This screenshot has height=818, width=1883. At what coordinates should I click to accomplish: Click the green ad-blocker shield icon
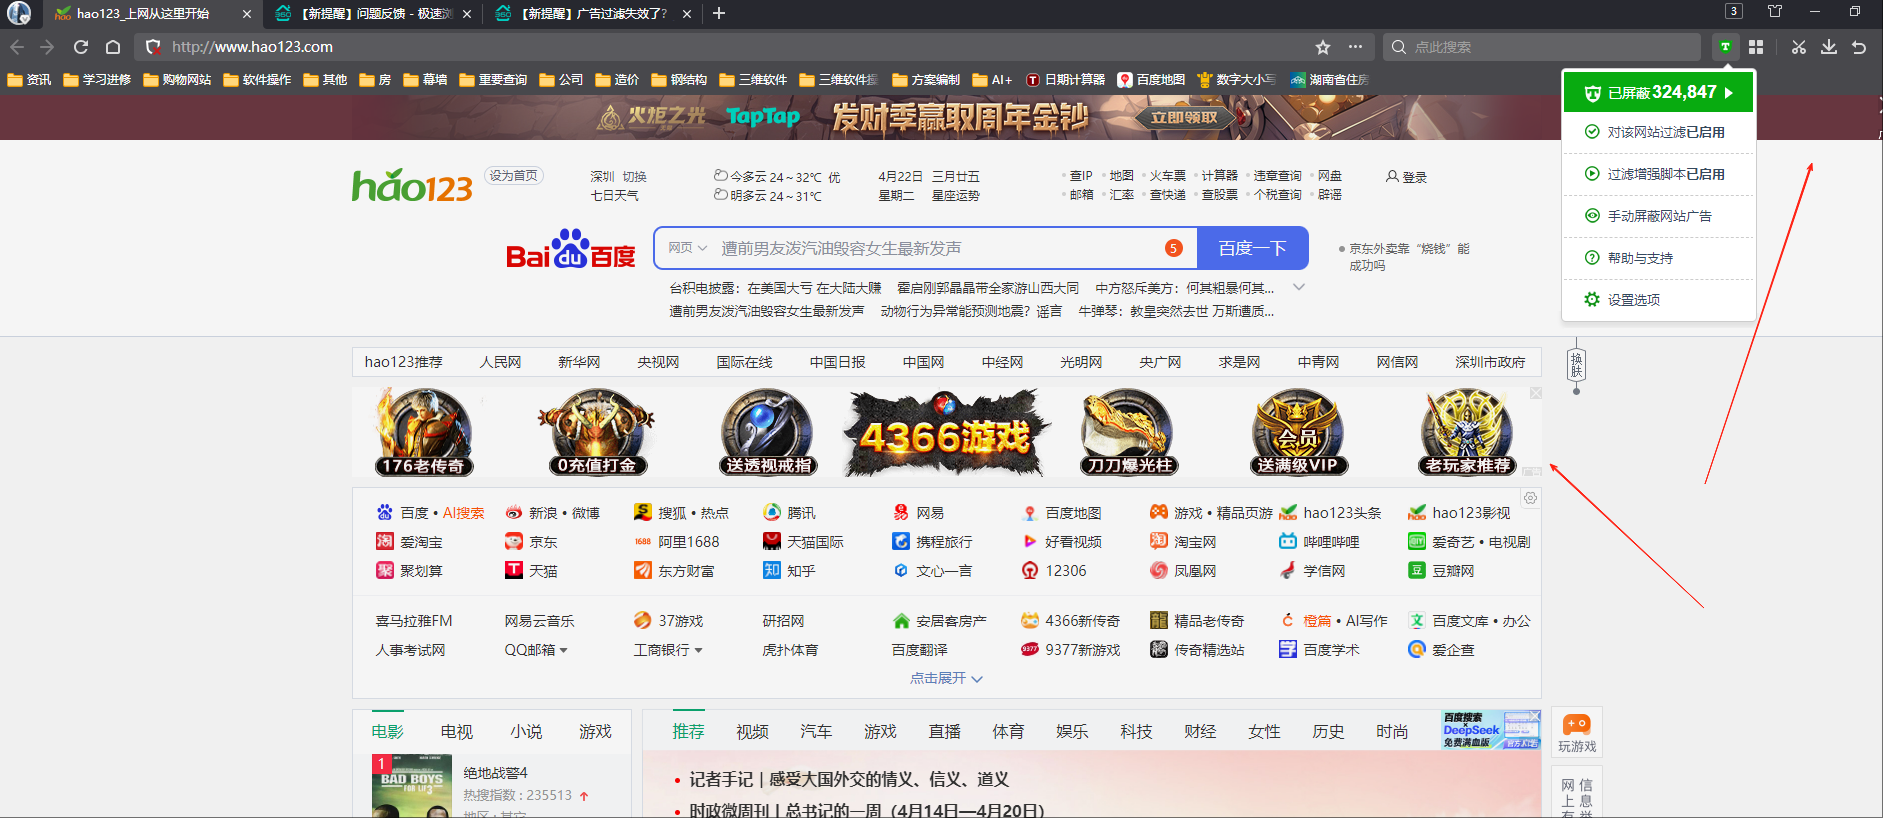1725,47
